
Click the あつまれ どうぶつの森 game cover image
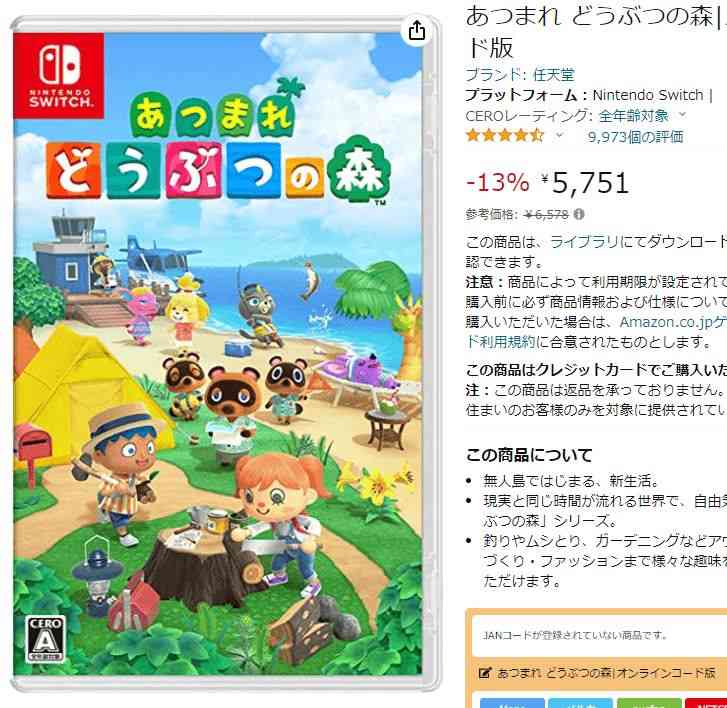[217, 354]
